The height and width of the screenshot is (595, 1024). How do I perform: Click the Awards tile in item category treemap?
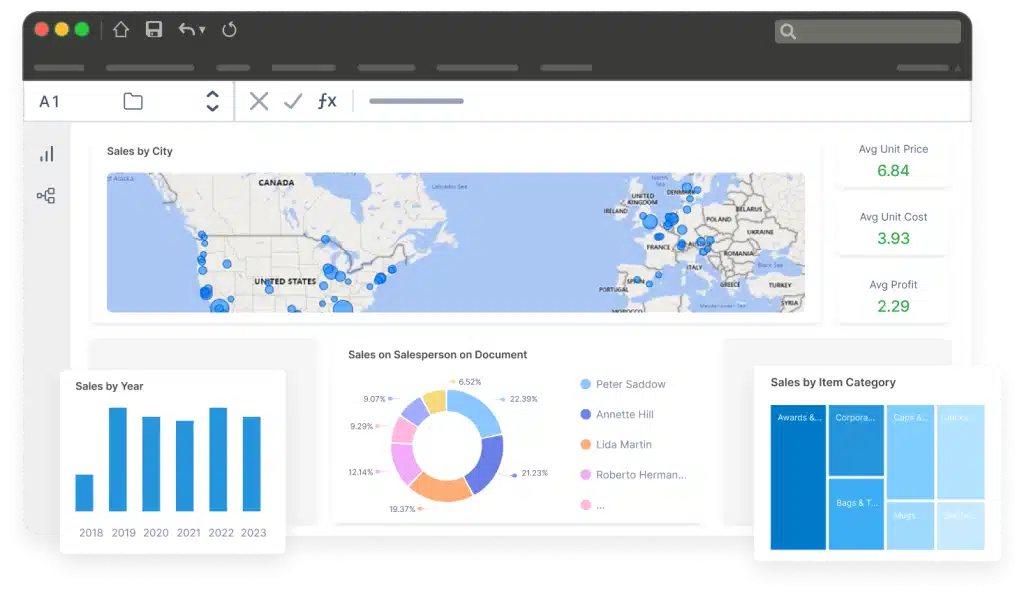pos(798,477)
